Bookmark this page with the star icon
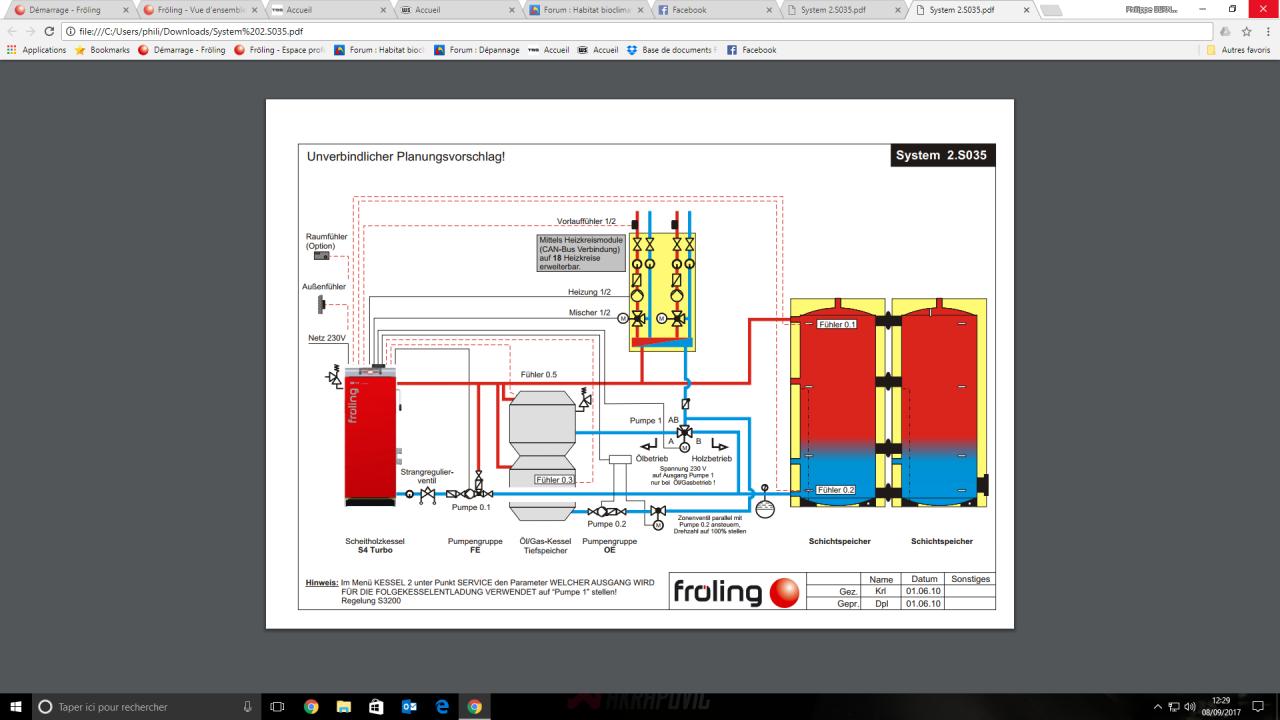This screenshot has width=1280, height=720. tap(1246, 31)
